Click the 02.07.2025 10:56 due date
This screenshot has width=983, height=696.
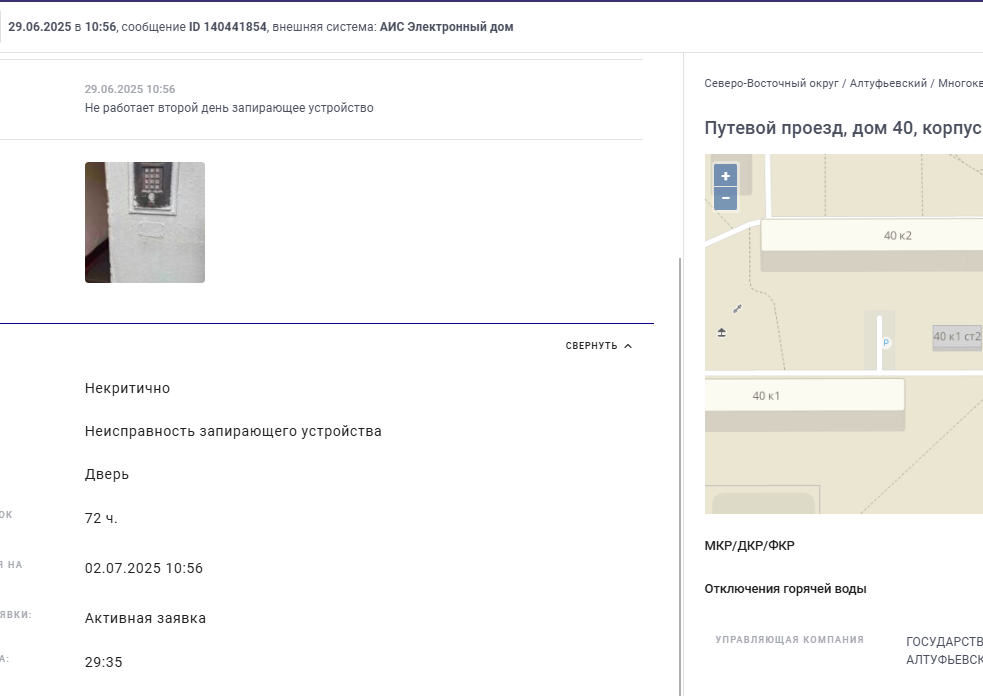click(144, 568)
